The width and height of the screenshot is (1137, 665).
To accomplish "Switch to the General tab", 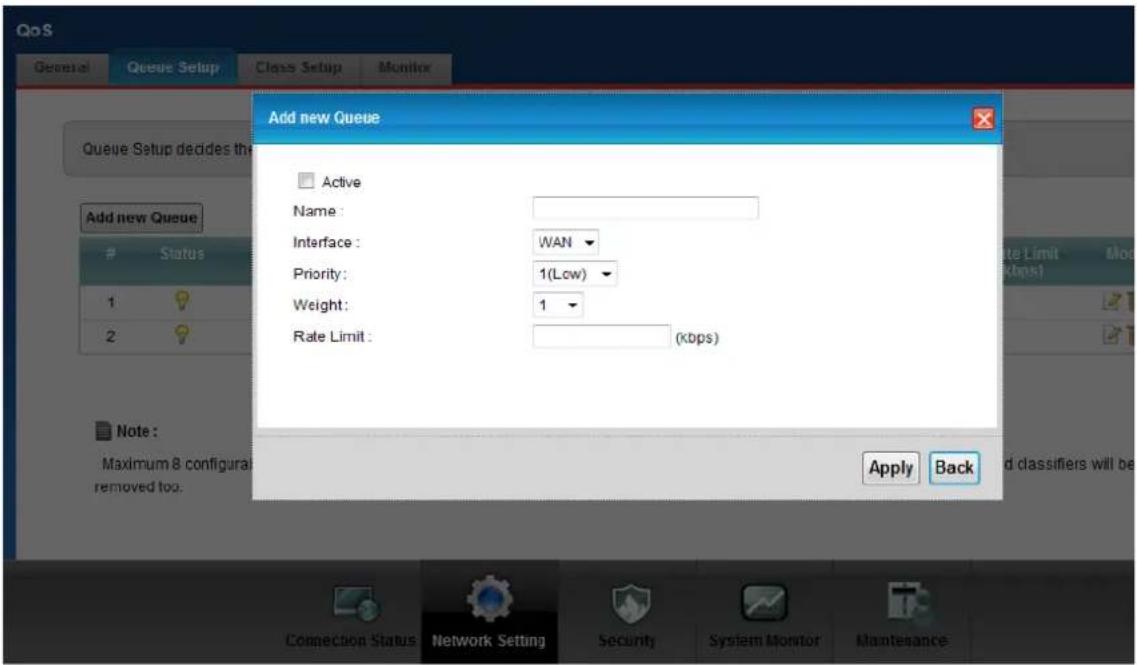I will coord(62,67).
